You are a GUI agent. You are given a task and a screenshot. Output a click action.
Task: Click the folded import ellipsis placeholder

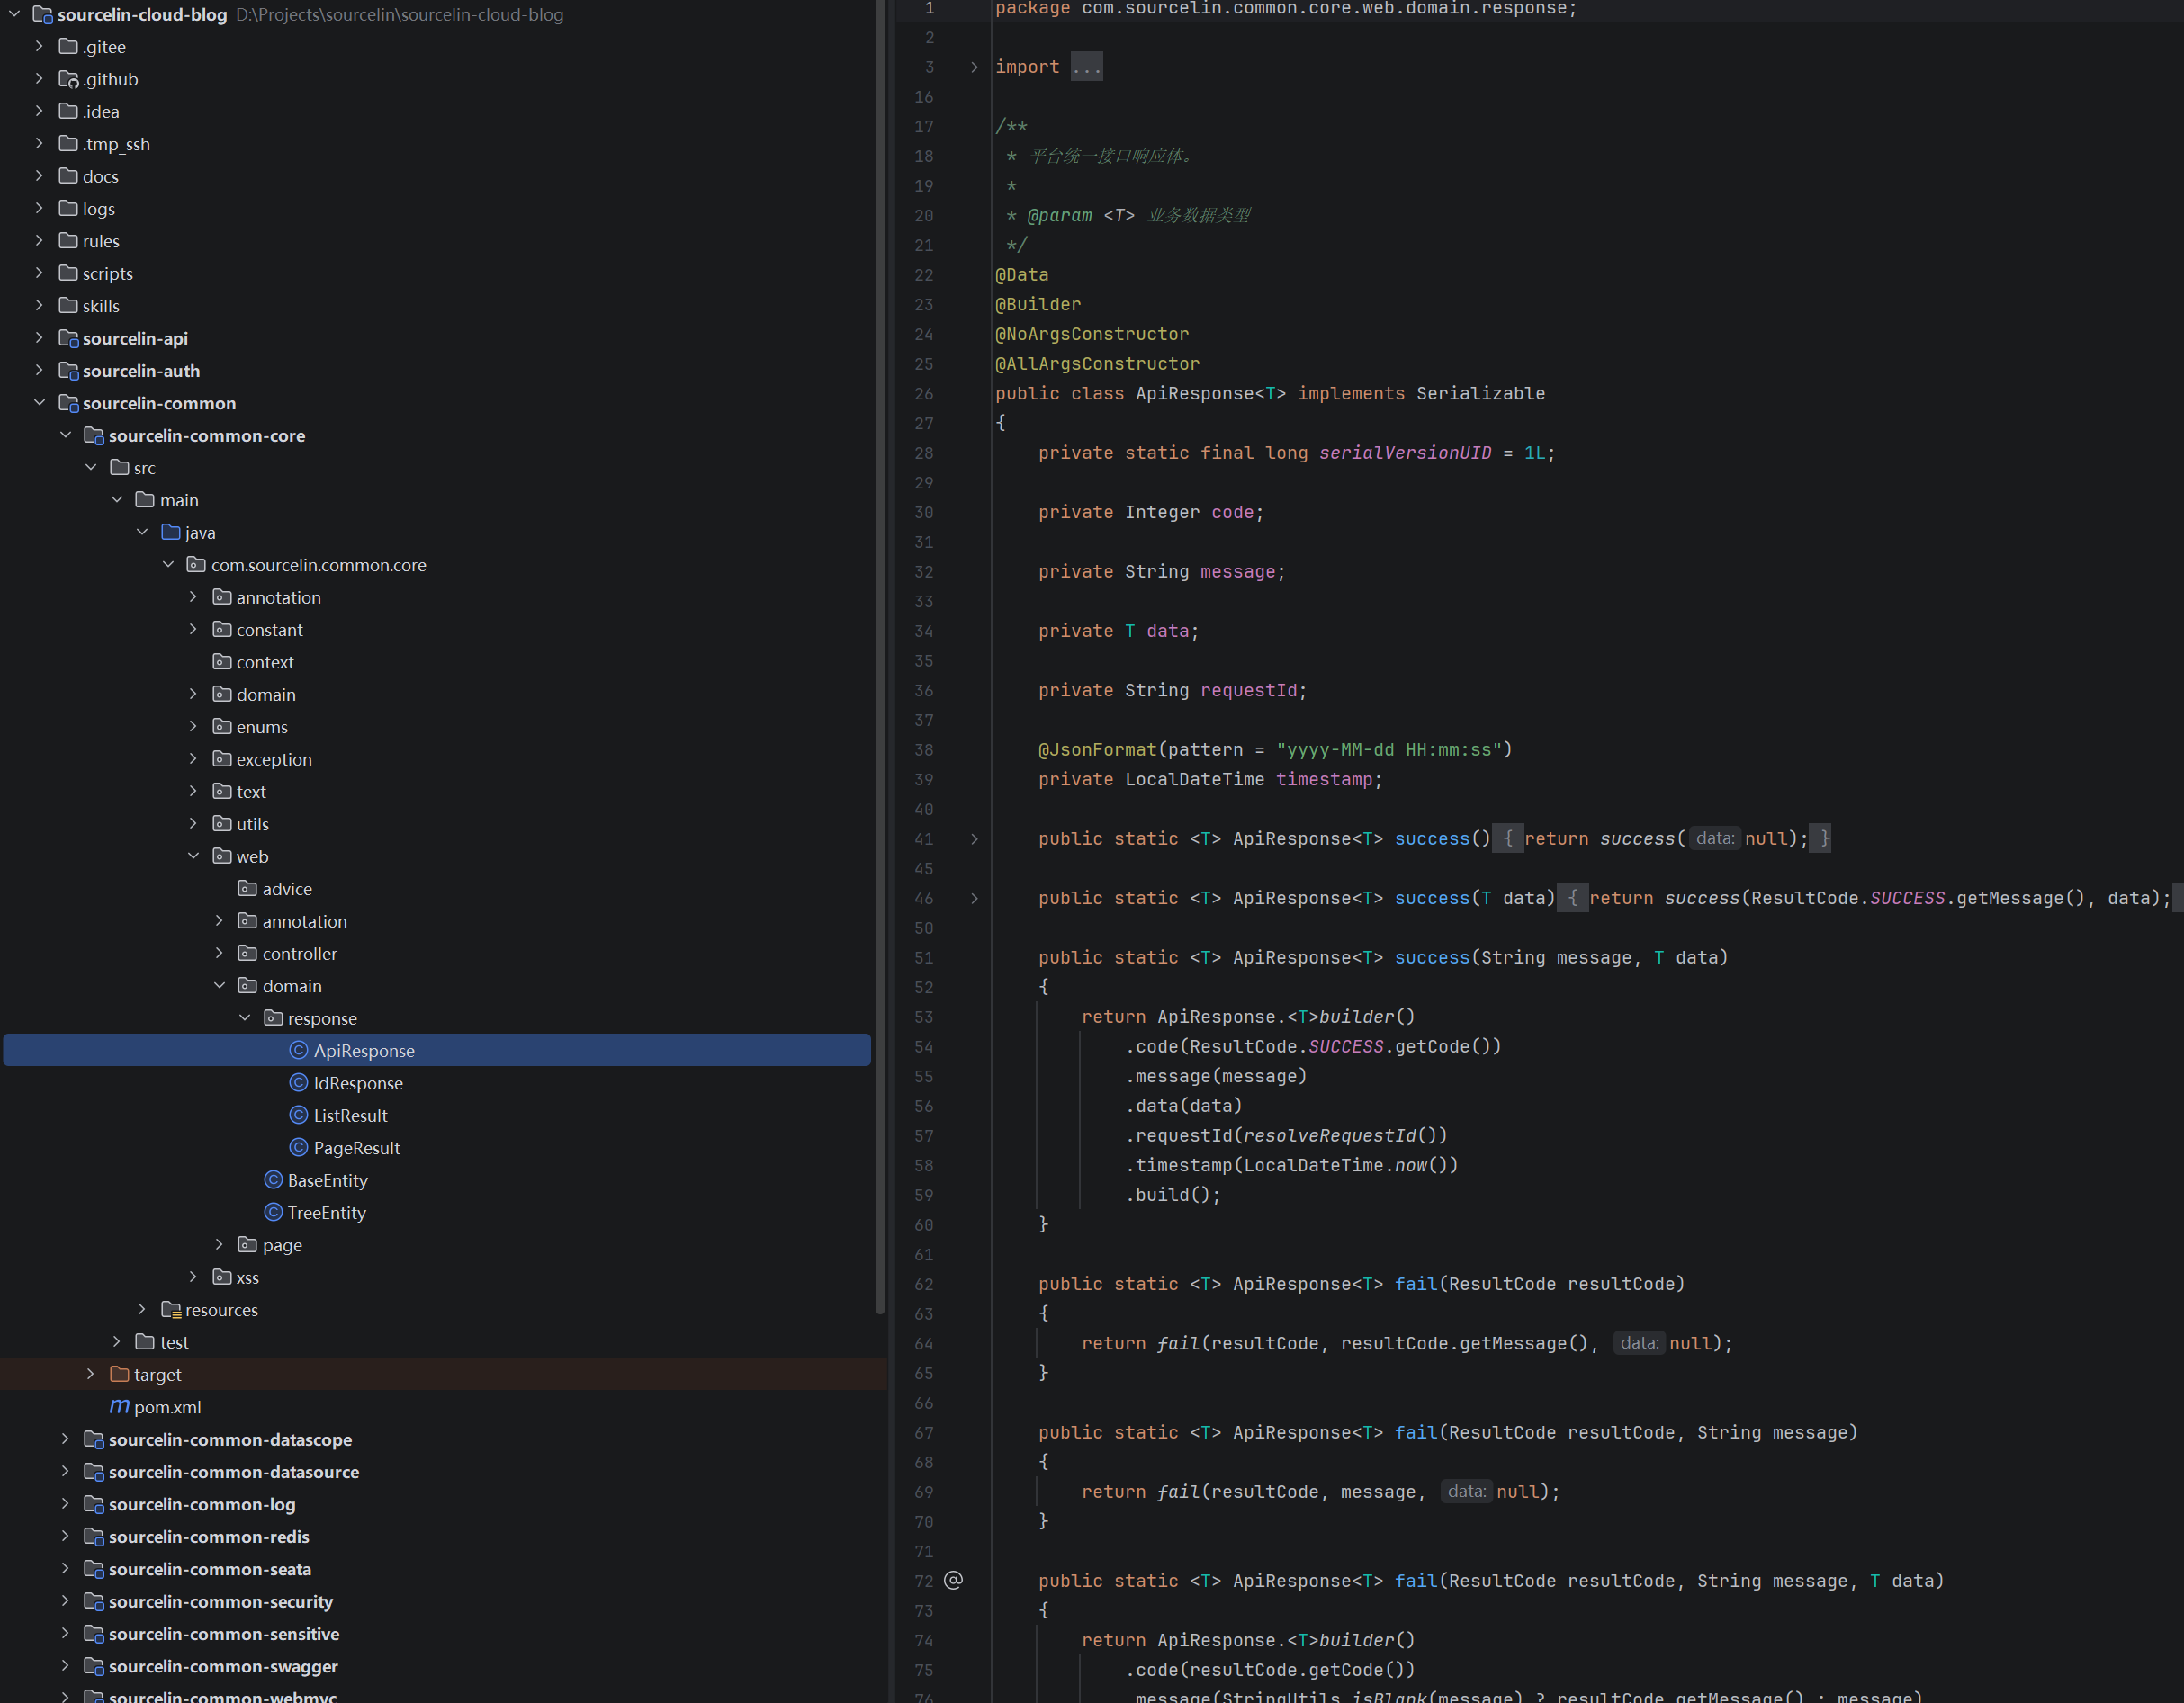point(1086,67)
